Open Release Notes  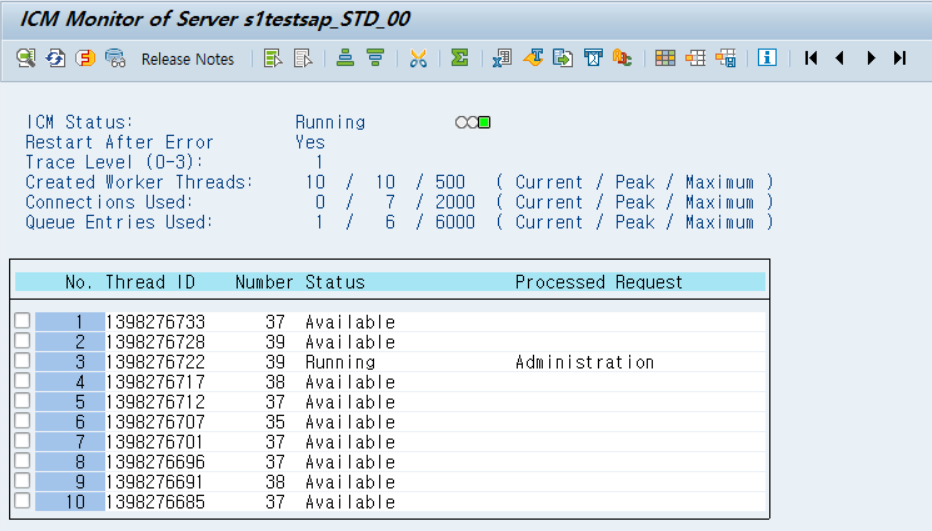pyautogui.click(x=187, y=59)
